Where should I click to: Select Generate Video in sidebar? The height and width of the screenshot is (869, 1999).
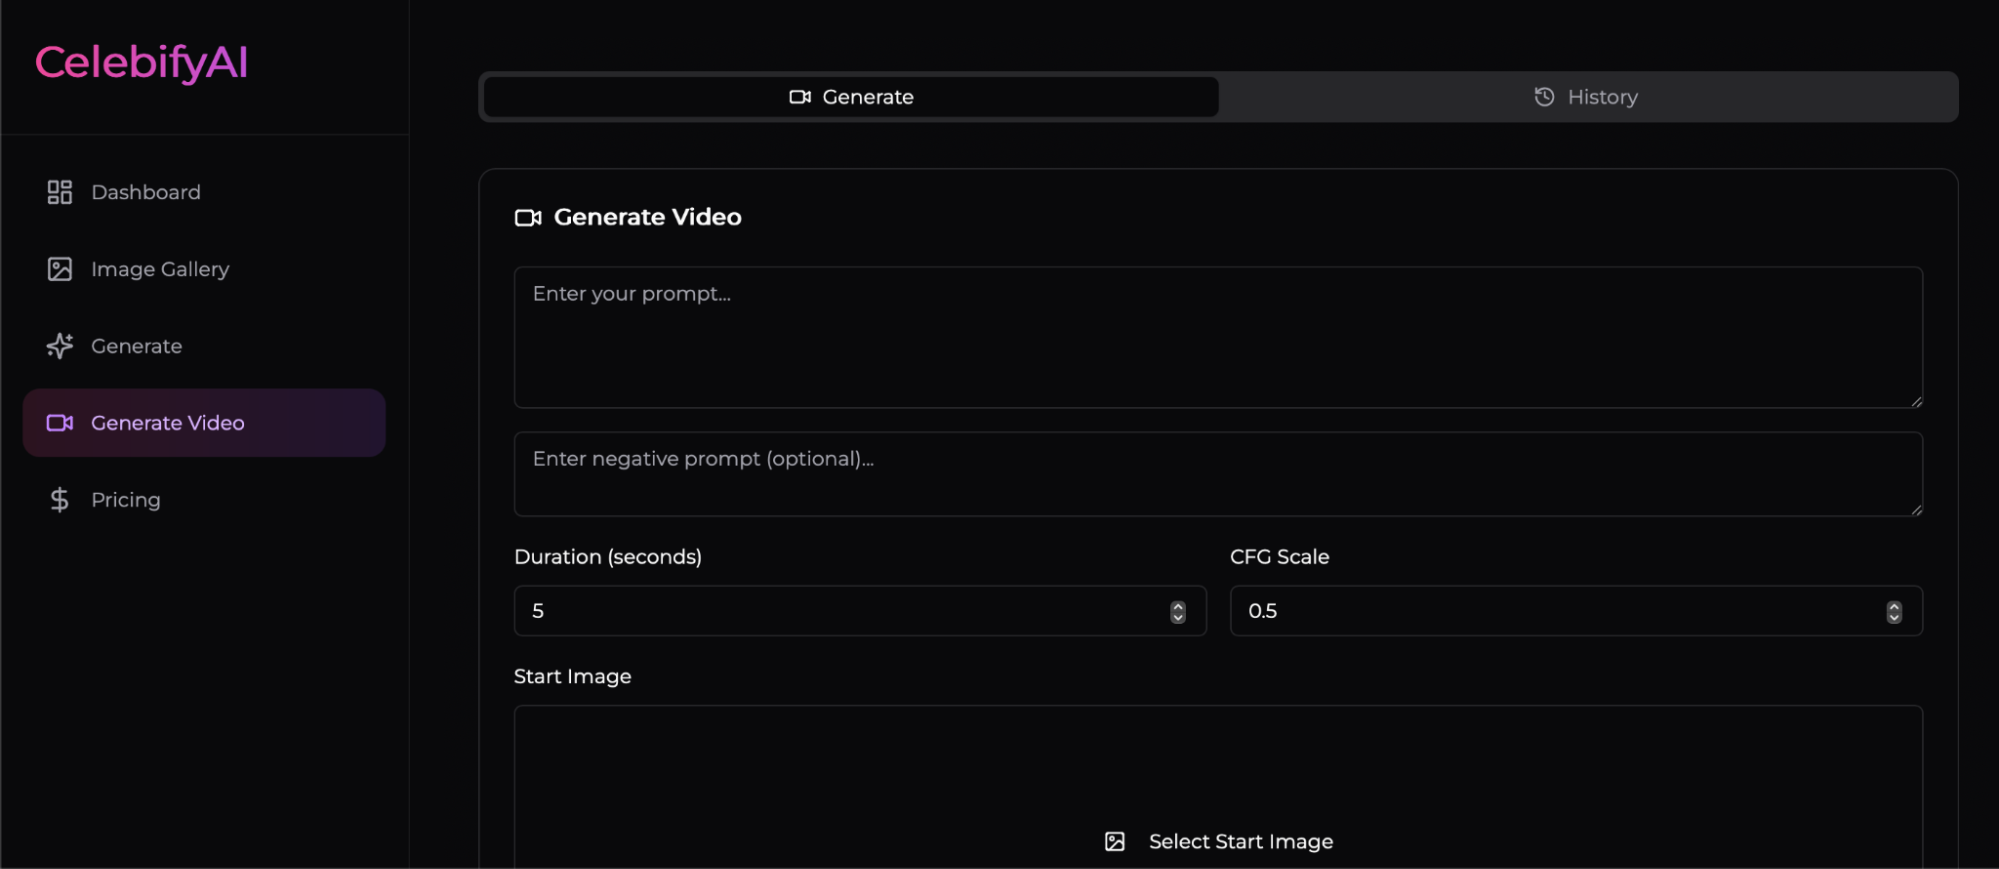(x=204, y=423)
